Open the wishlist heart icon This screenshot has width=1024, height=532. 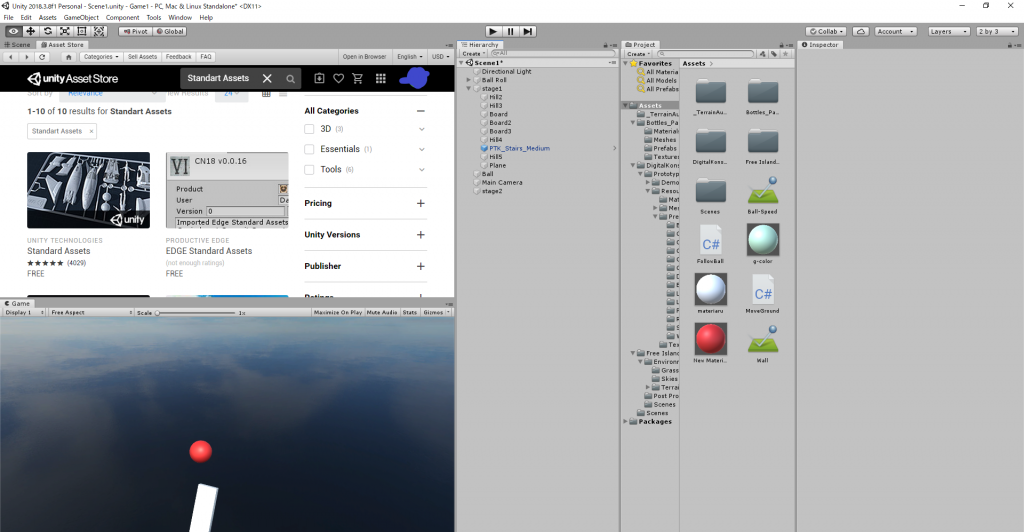pos(338,78)
